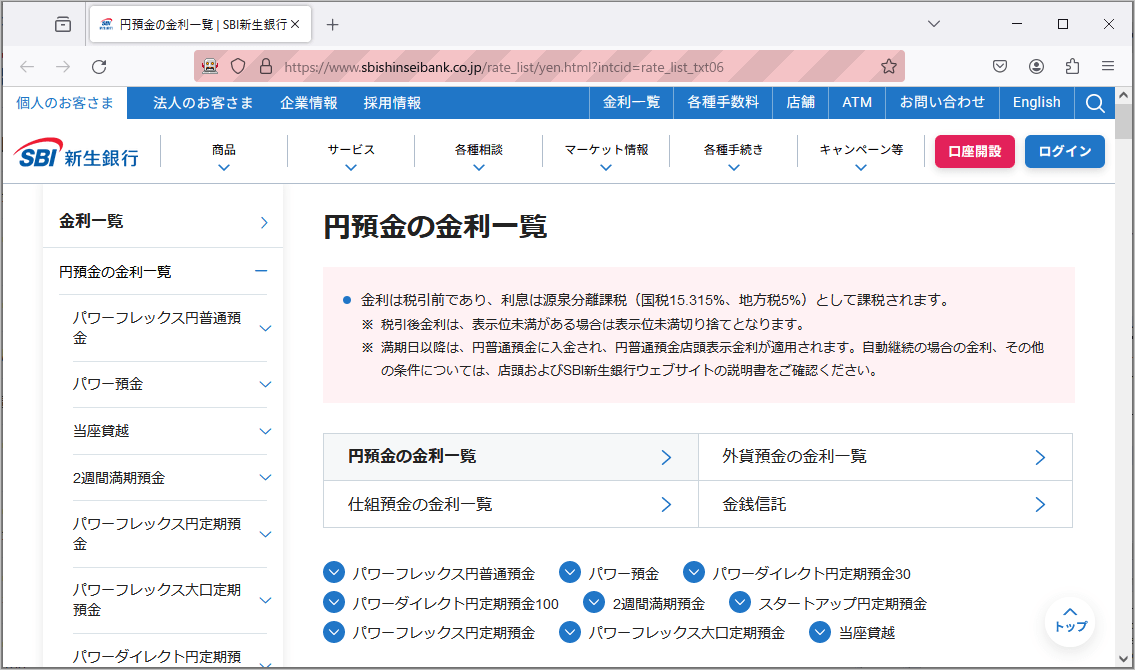1135x670 pixels.
Task: Select English language menu item
Action: (1036, 103)
